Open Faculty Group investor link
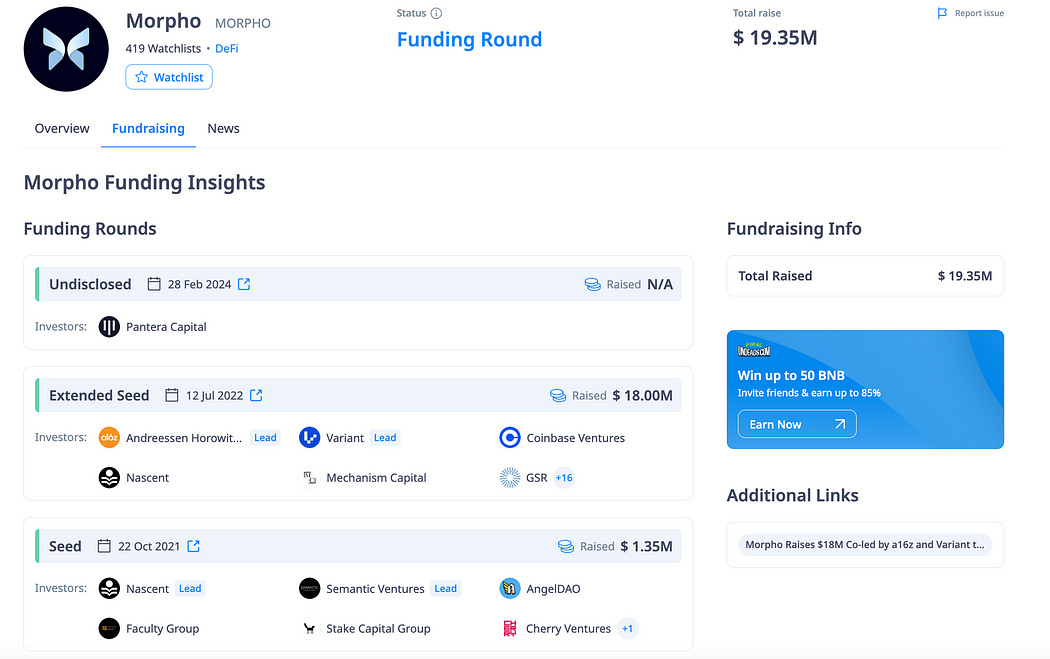1050x659 pixels. tap(163, 628)
